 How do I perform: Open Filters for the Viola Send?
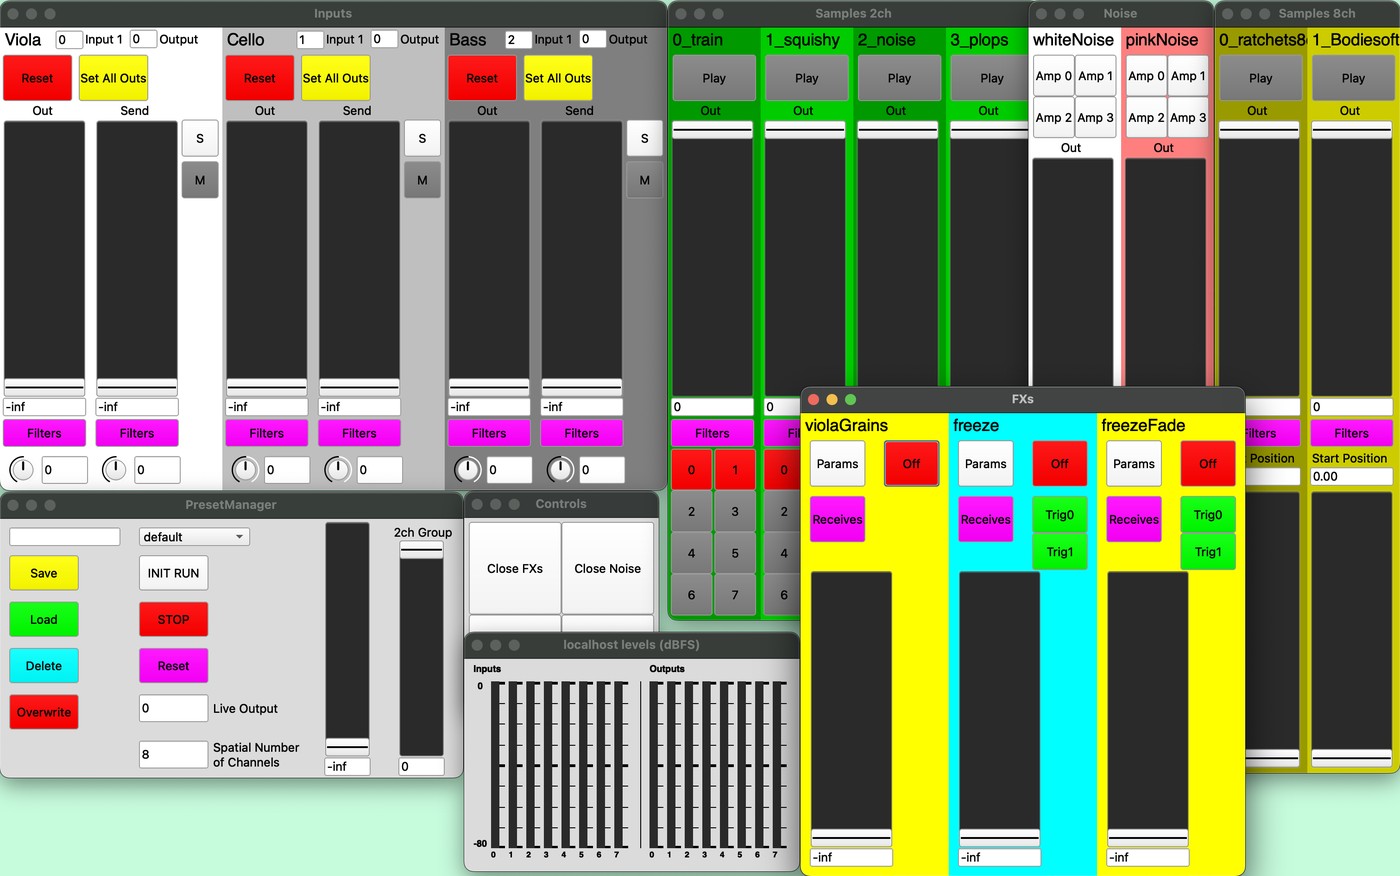coord(137,433)
